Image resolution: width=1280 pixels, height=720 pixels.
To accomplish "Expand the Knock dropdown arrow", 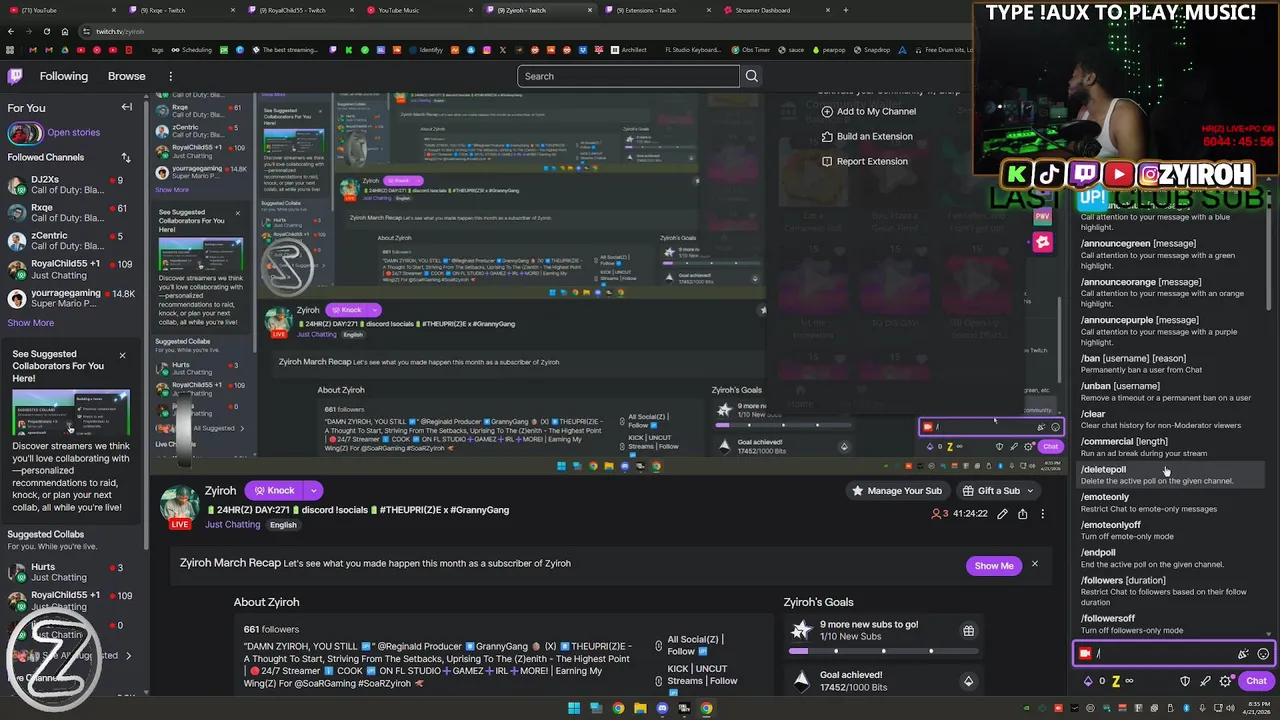I will (x=313, y=491).
